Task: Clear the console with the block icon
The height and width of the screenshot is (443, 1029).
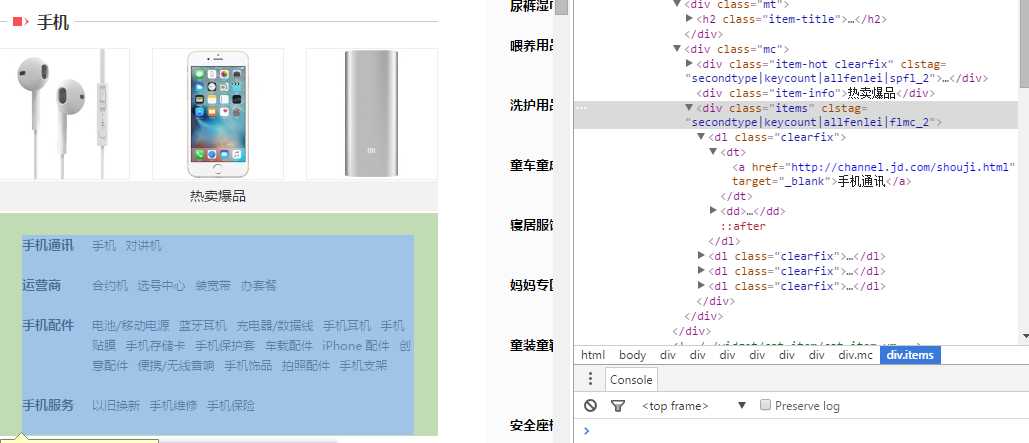Action: click(x=591, y=406)
